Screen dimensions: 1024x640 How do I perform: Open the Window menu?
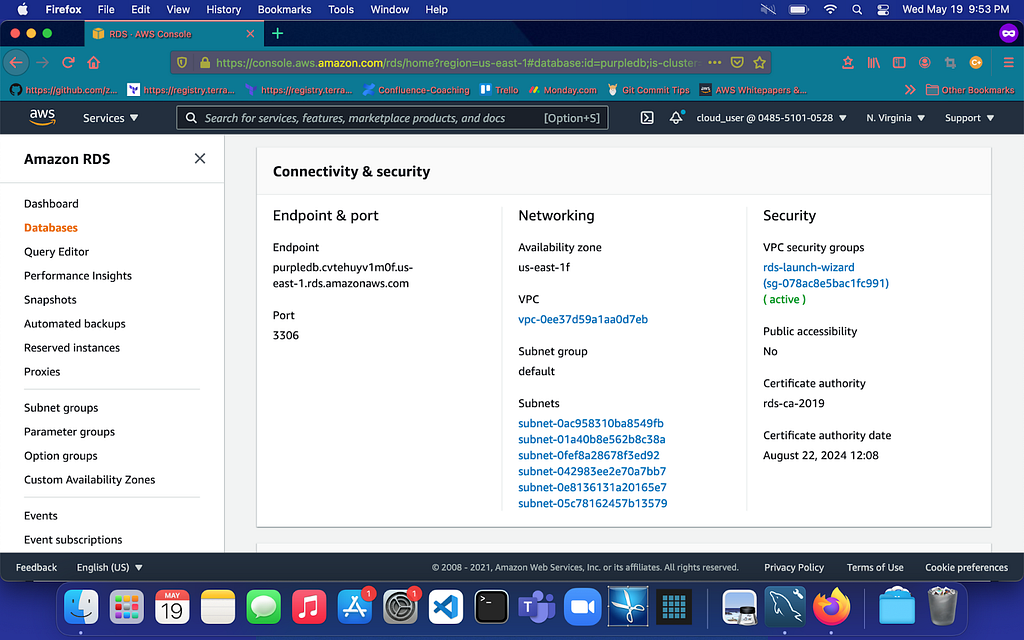(389, 10)
